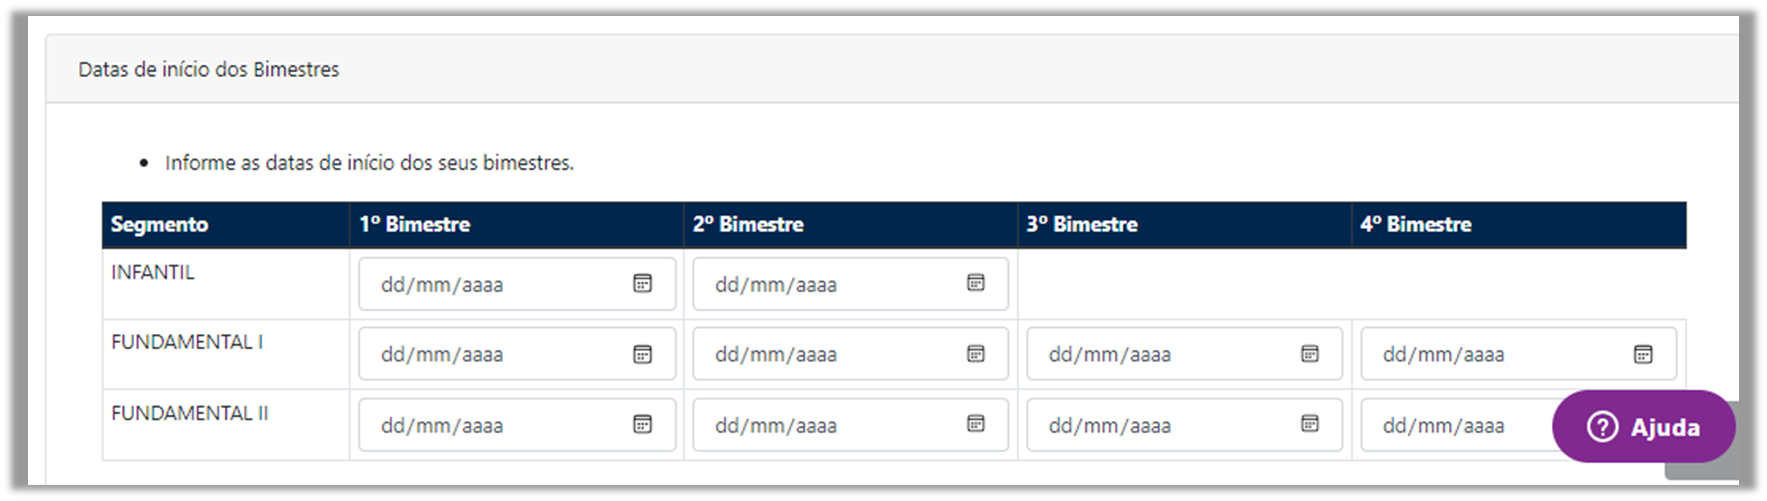Click the Datas de início dos Bimestres header
1767x501 pixels.
coord(209,69)
